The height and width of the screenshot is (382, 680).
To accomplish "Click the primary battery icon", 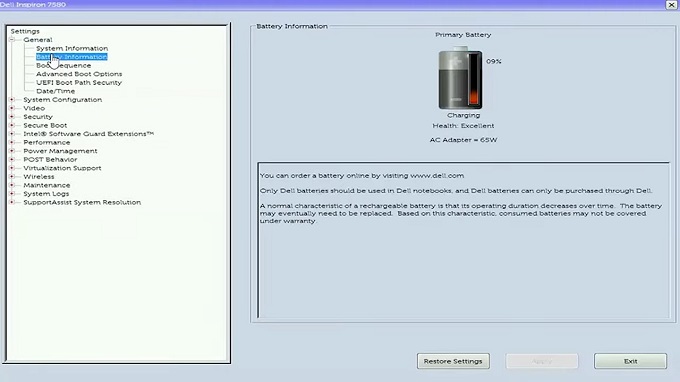I will (x=460, y=78).
